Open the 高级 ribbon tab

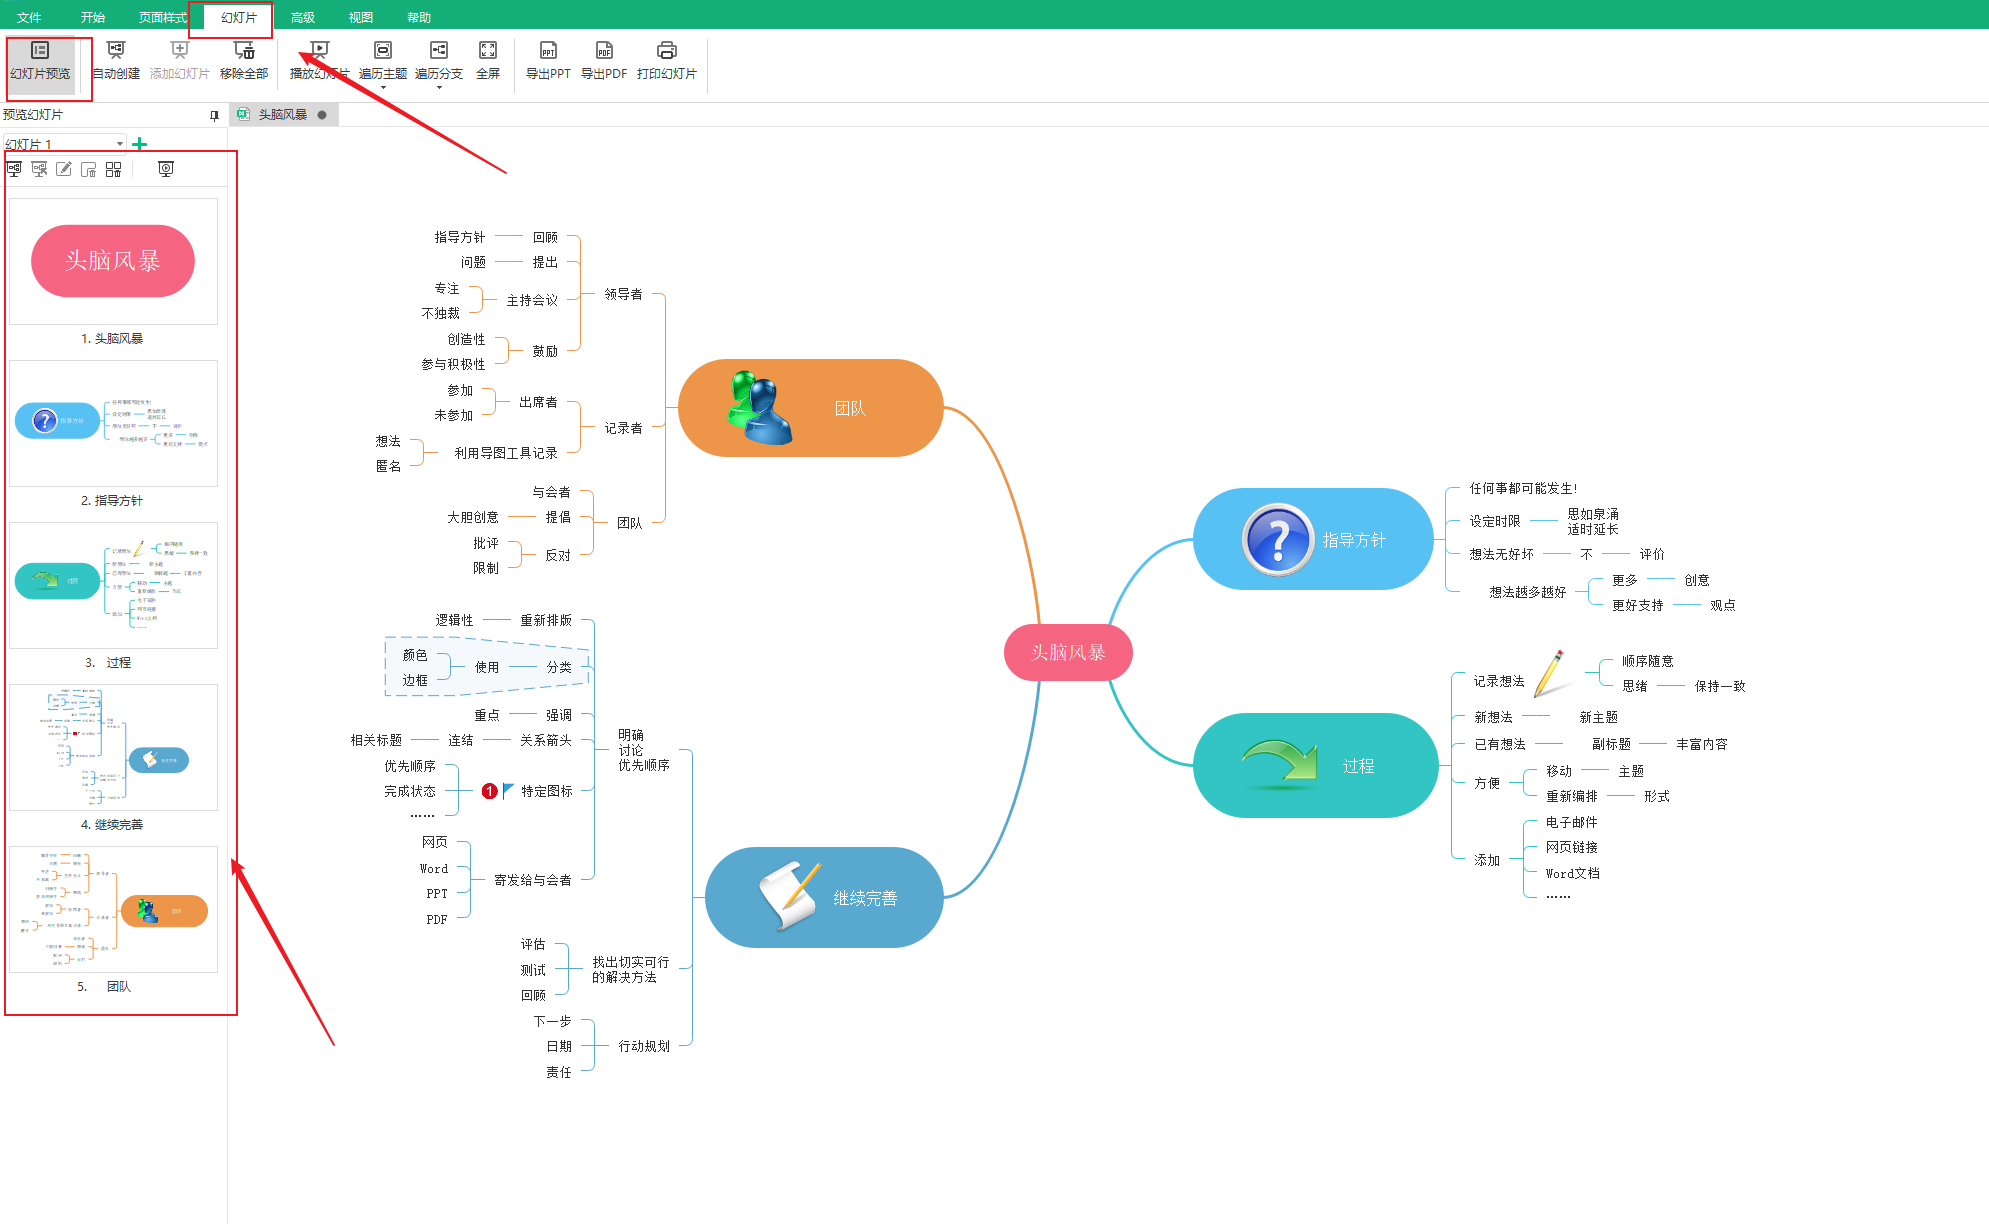pos(302,17)
